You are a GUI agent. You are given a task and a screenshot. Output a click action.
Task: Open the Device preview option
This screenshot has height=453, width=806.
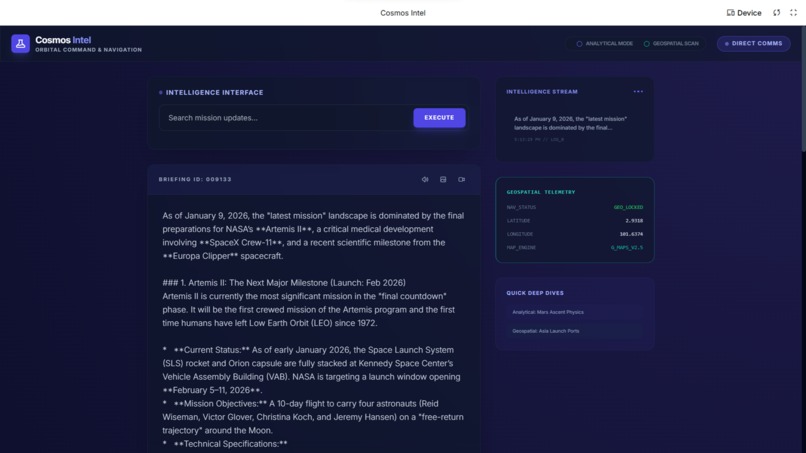[x=744, y=13]
